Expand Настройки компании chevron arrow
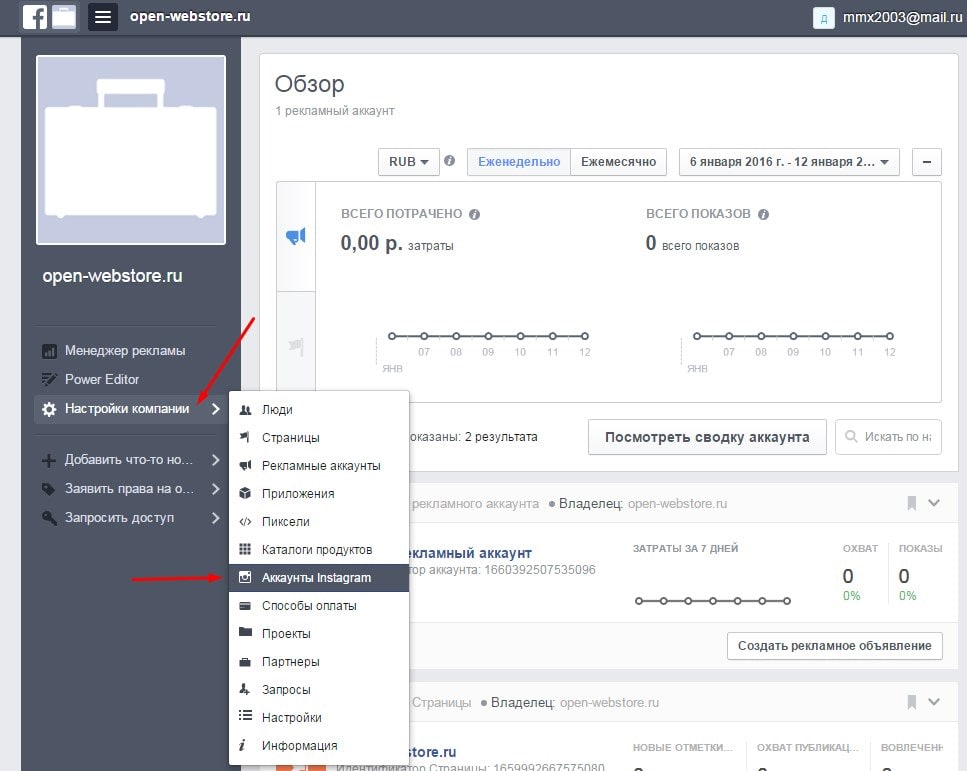The image size is (967, 771). tap(215, 409)
